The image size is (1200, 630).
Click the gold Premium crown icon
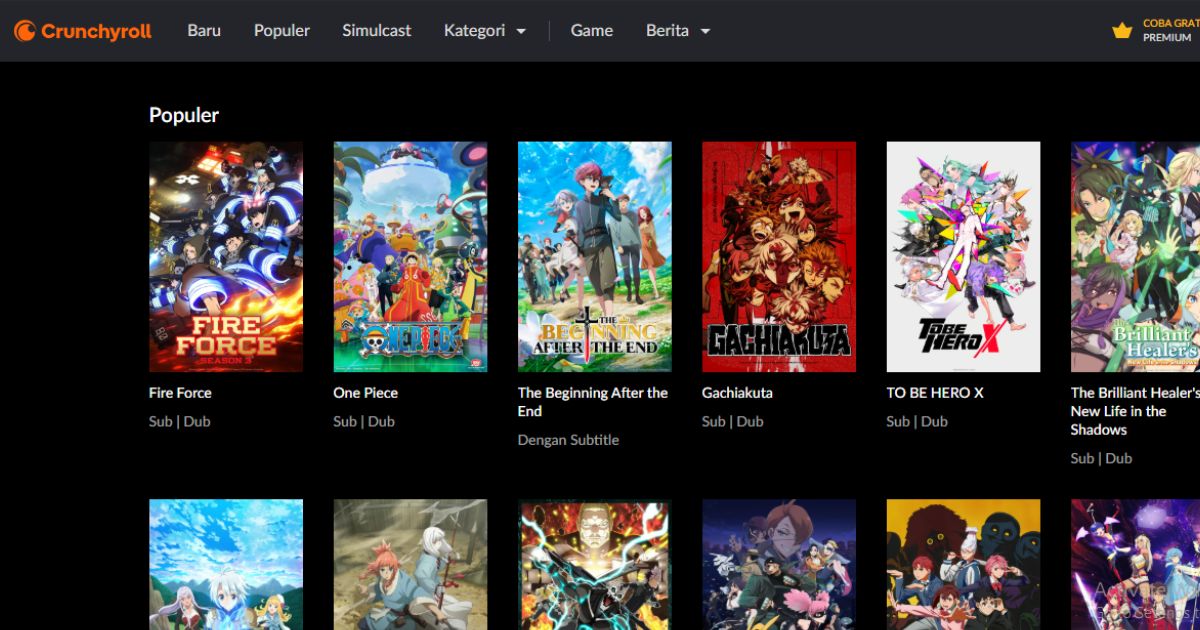pos(1122,30)
